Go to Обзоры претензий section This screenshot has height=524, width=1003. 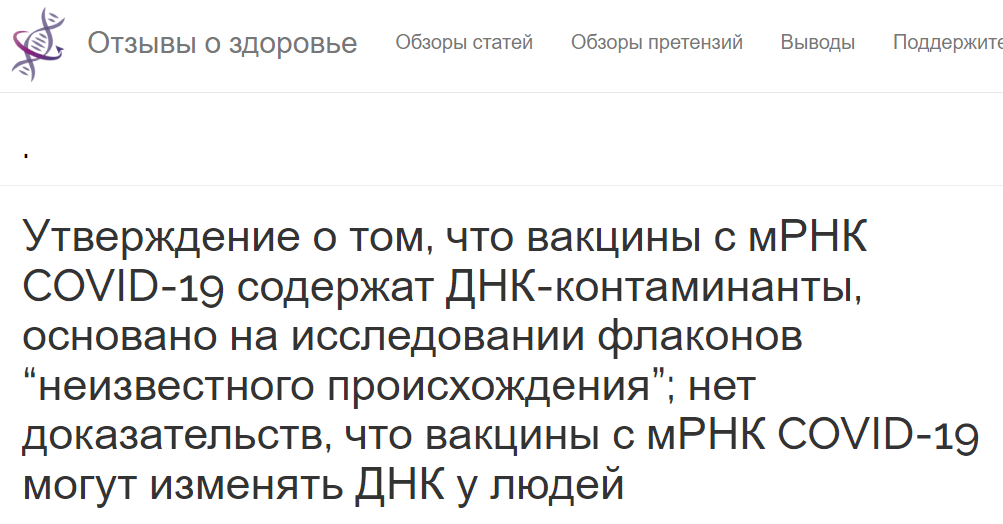(656, 42)
